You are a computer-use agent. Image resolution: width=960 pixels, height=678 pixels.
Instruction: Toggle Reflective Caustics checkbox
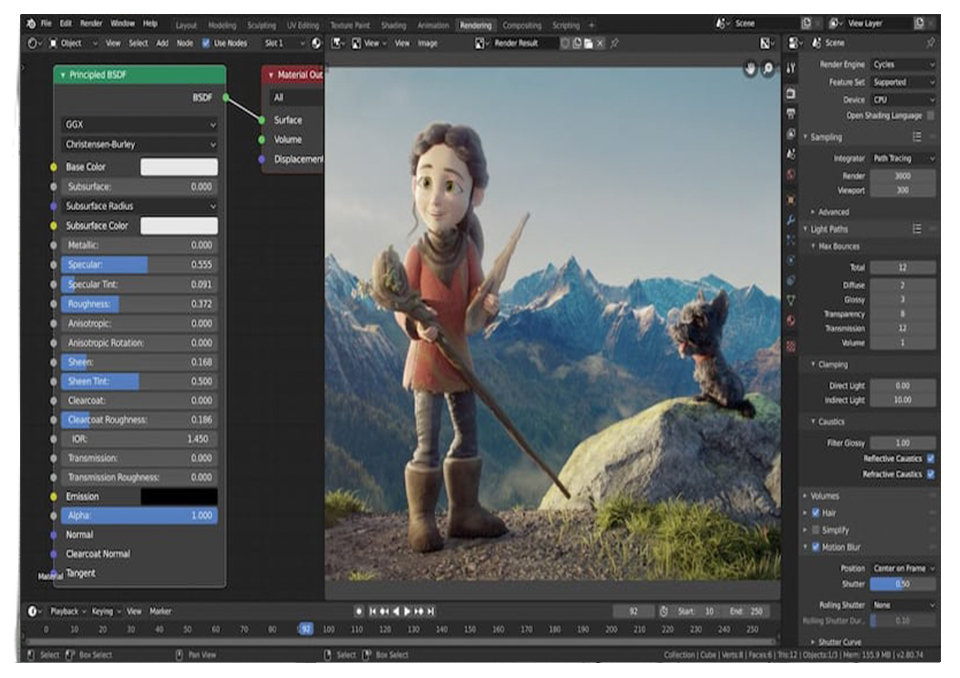931,459
